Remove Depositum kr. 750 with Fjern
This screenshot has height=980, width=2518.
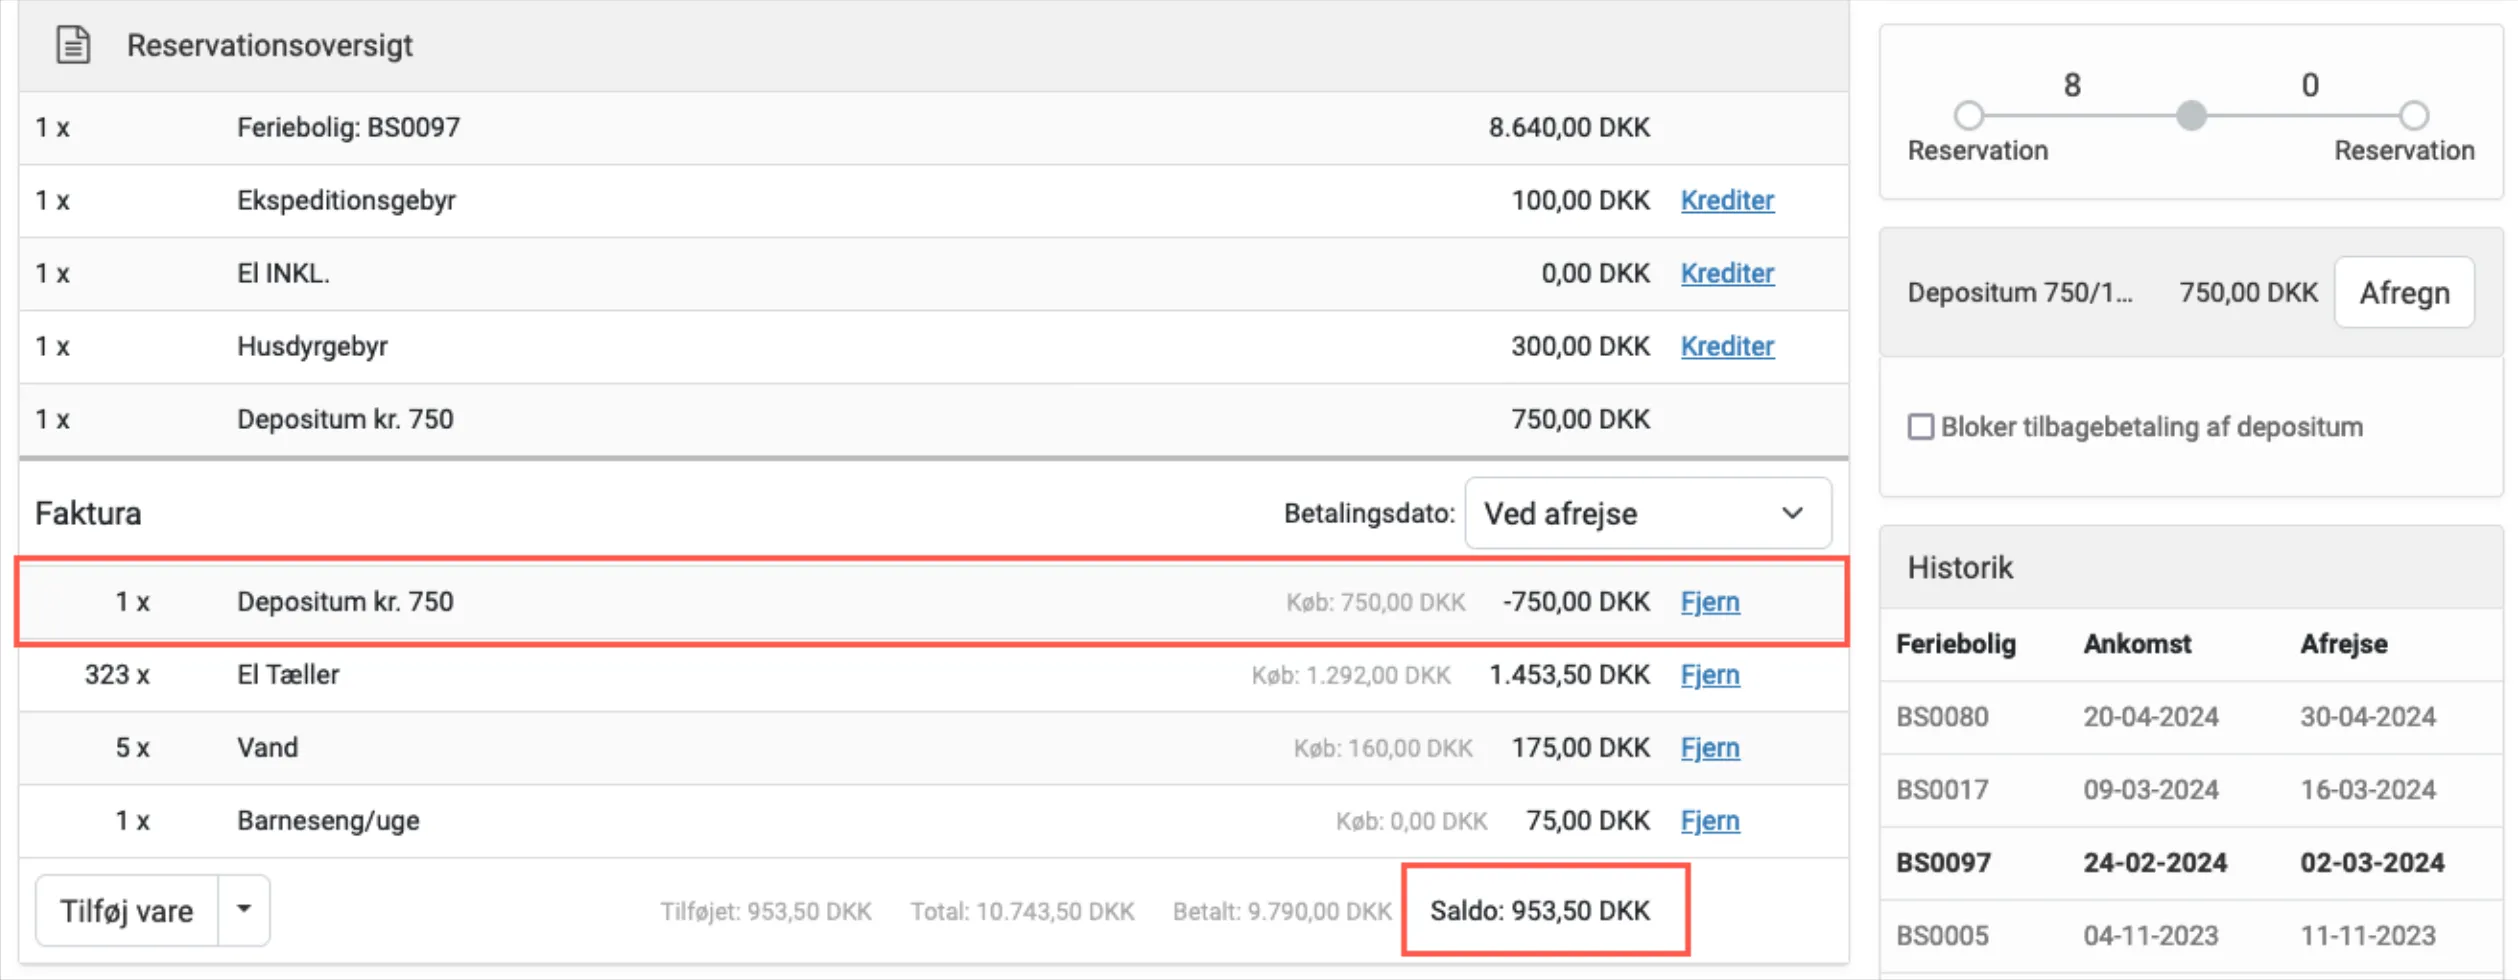pos(1709,602)
